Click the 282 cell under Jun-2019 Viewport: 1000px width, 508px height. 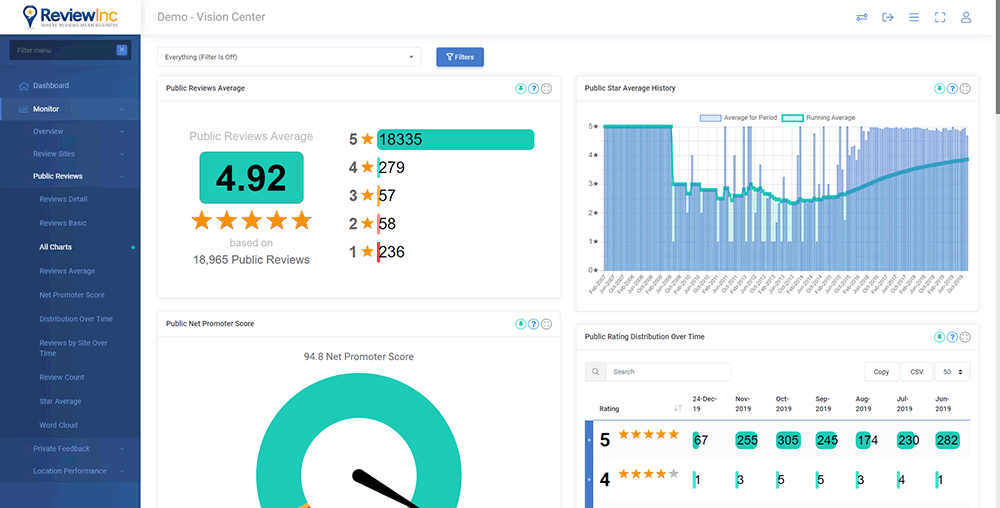pos(948,440)
